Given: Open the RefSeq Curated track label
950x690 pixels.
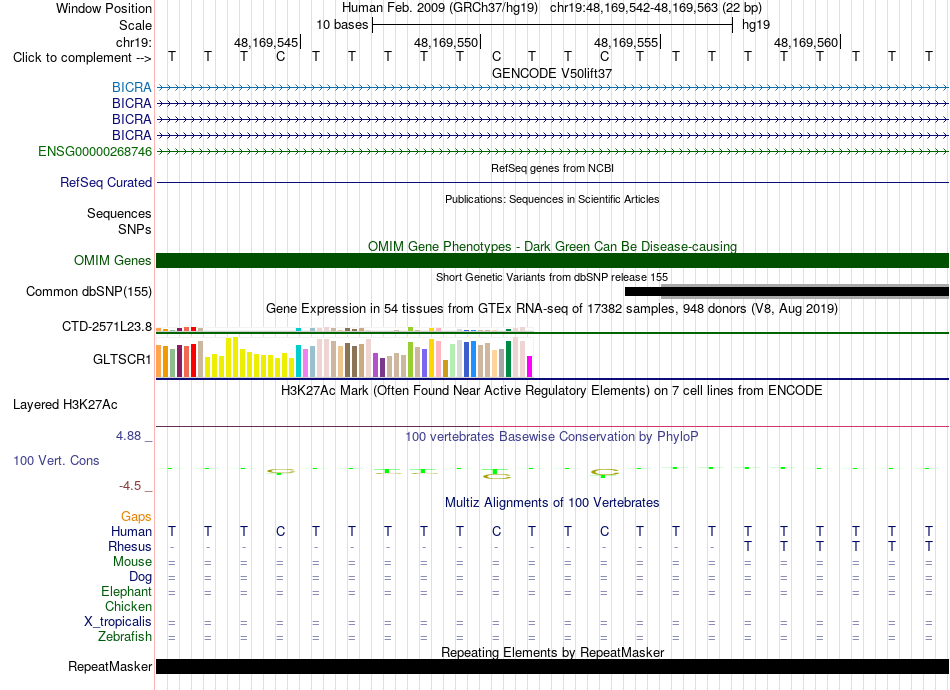Looking at the screenshot, I should pos(106,182).
